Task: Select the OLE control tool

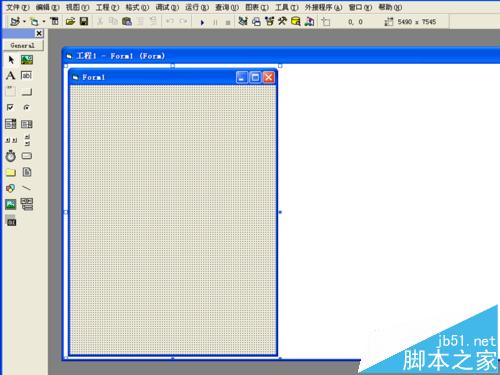Action: point(11,221)
